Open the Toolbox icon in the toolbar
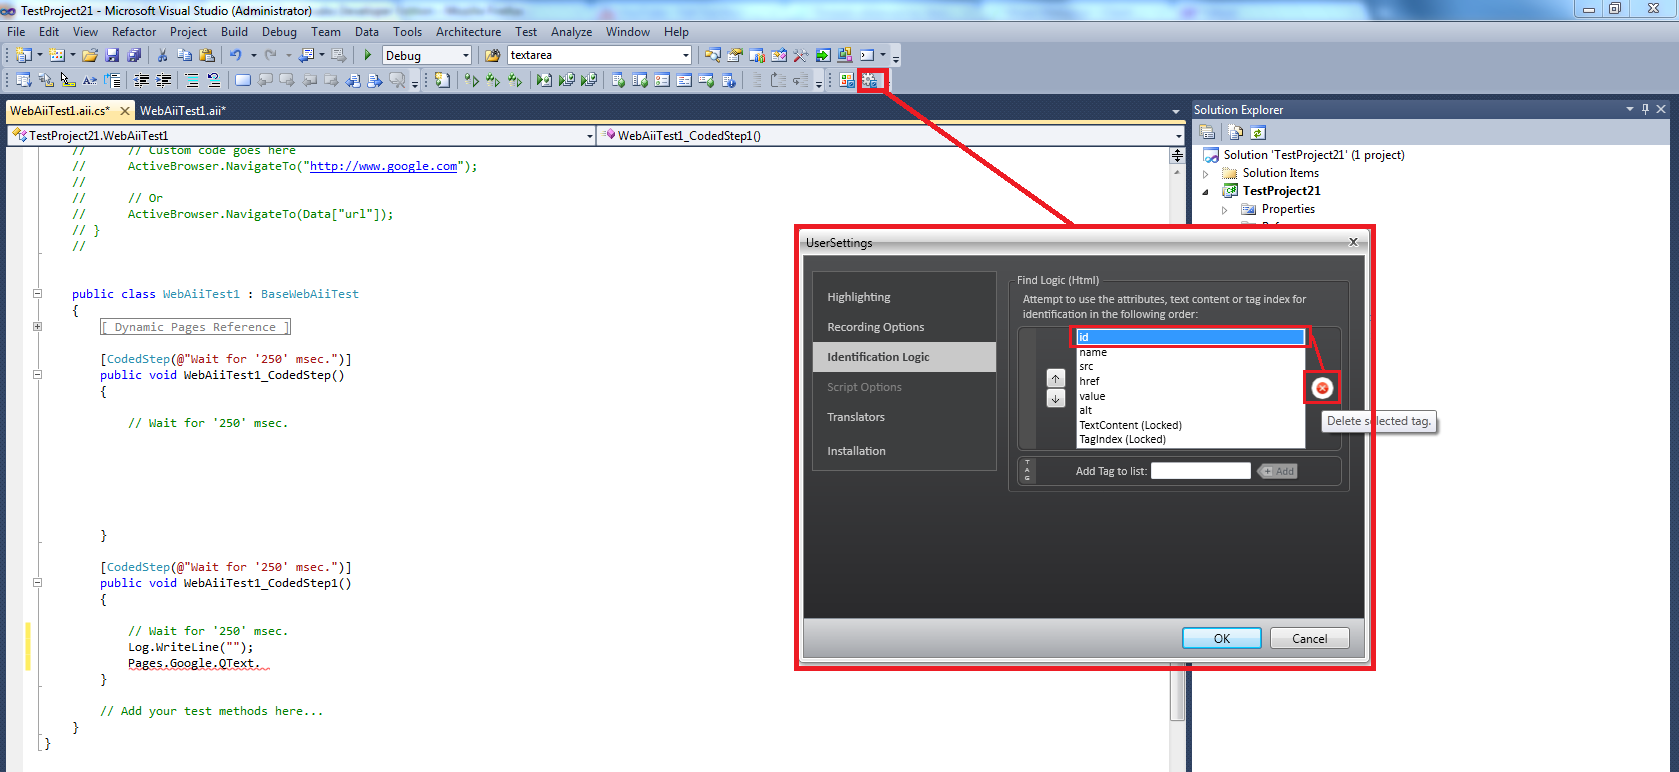1679x772 pixels. [800, 55]
